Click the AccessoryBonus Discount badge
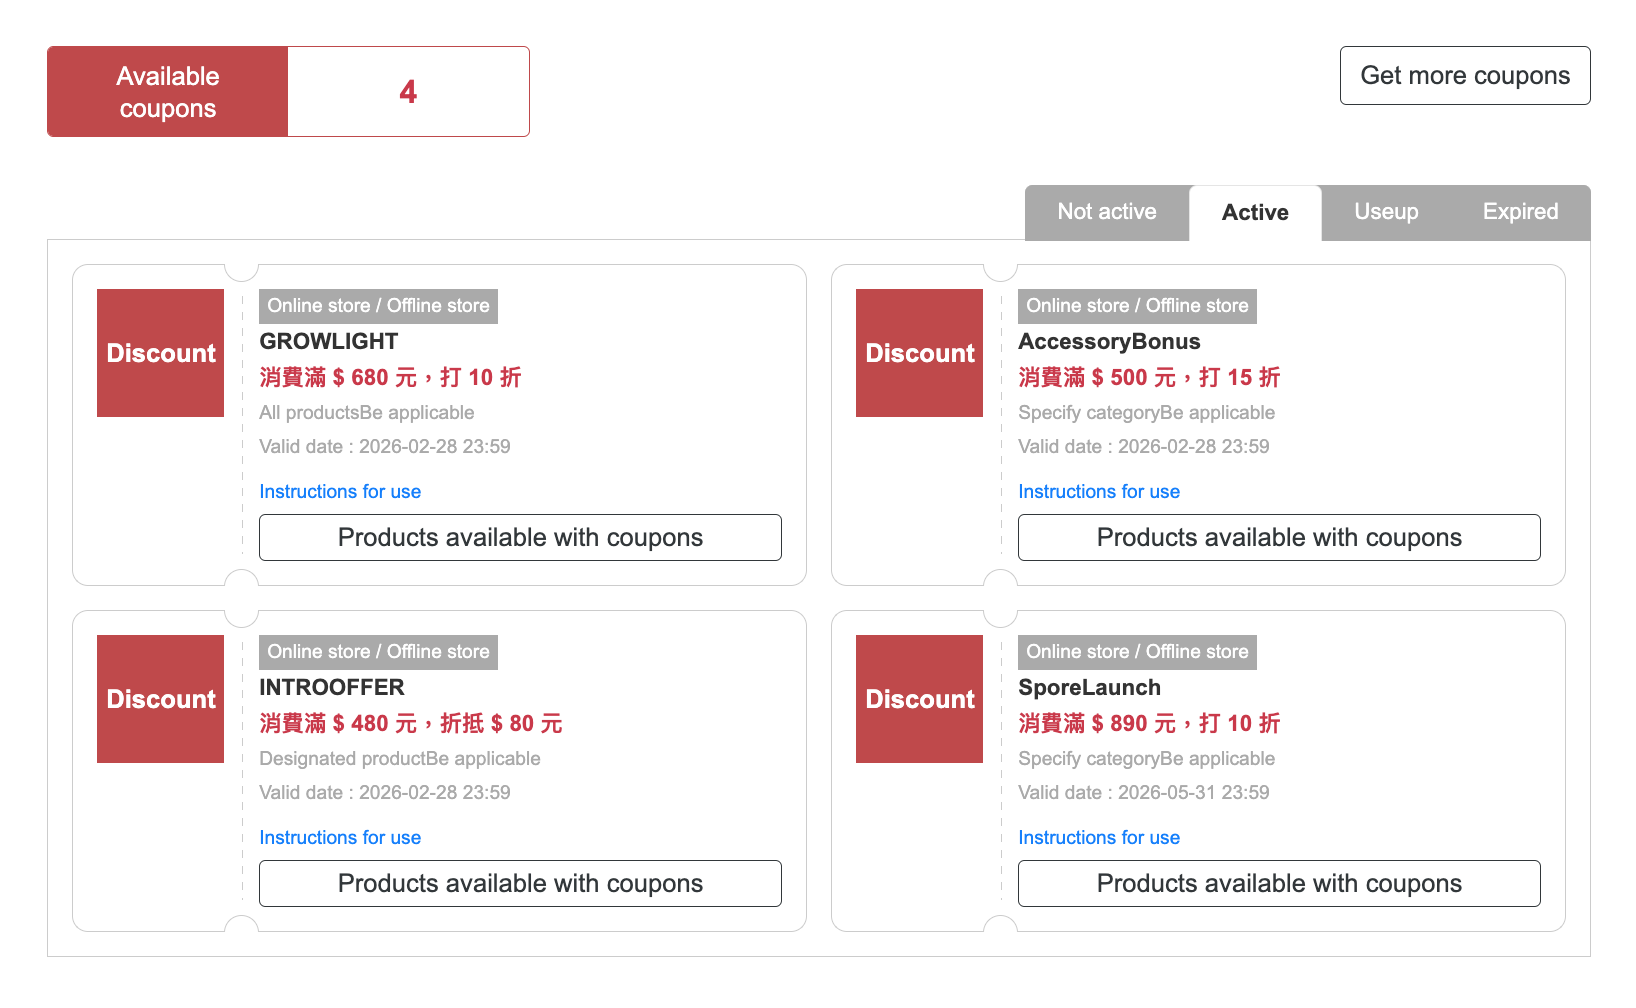The width and height of the screenshot is (1636, 1008). tap(919, 353)
